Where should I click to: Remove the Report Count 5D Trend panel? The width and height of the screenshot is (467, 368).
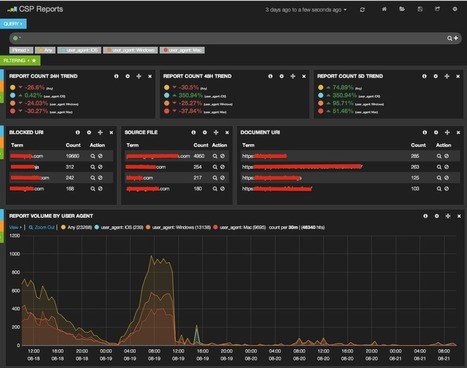[458, 76]
